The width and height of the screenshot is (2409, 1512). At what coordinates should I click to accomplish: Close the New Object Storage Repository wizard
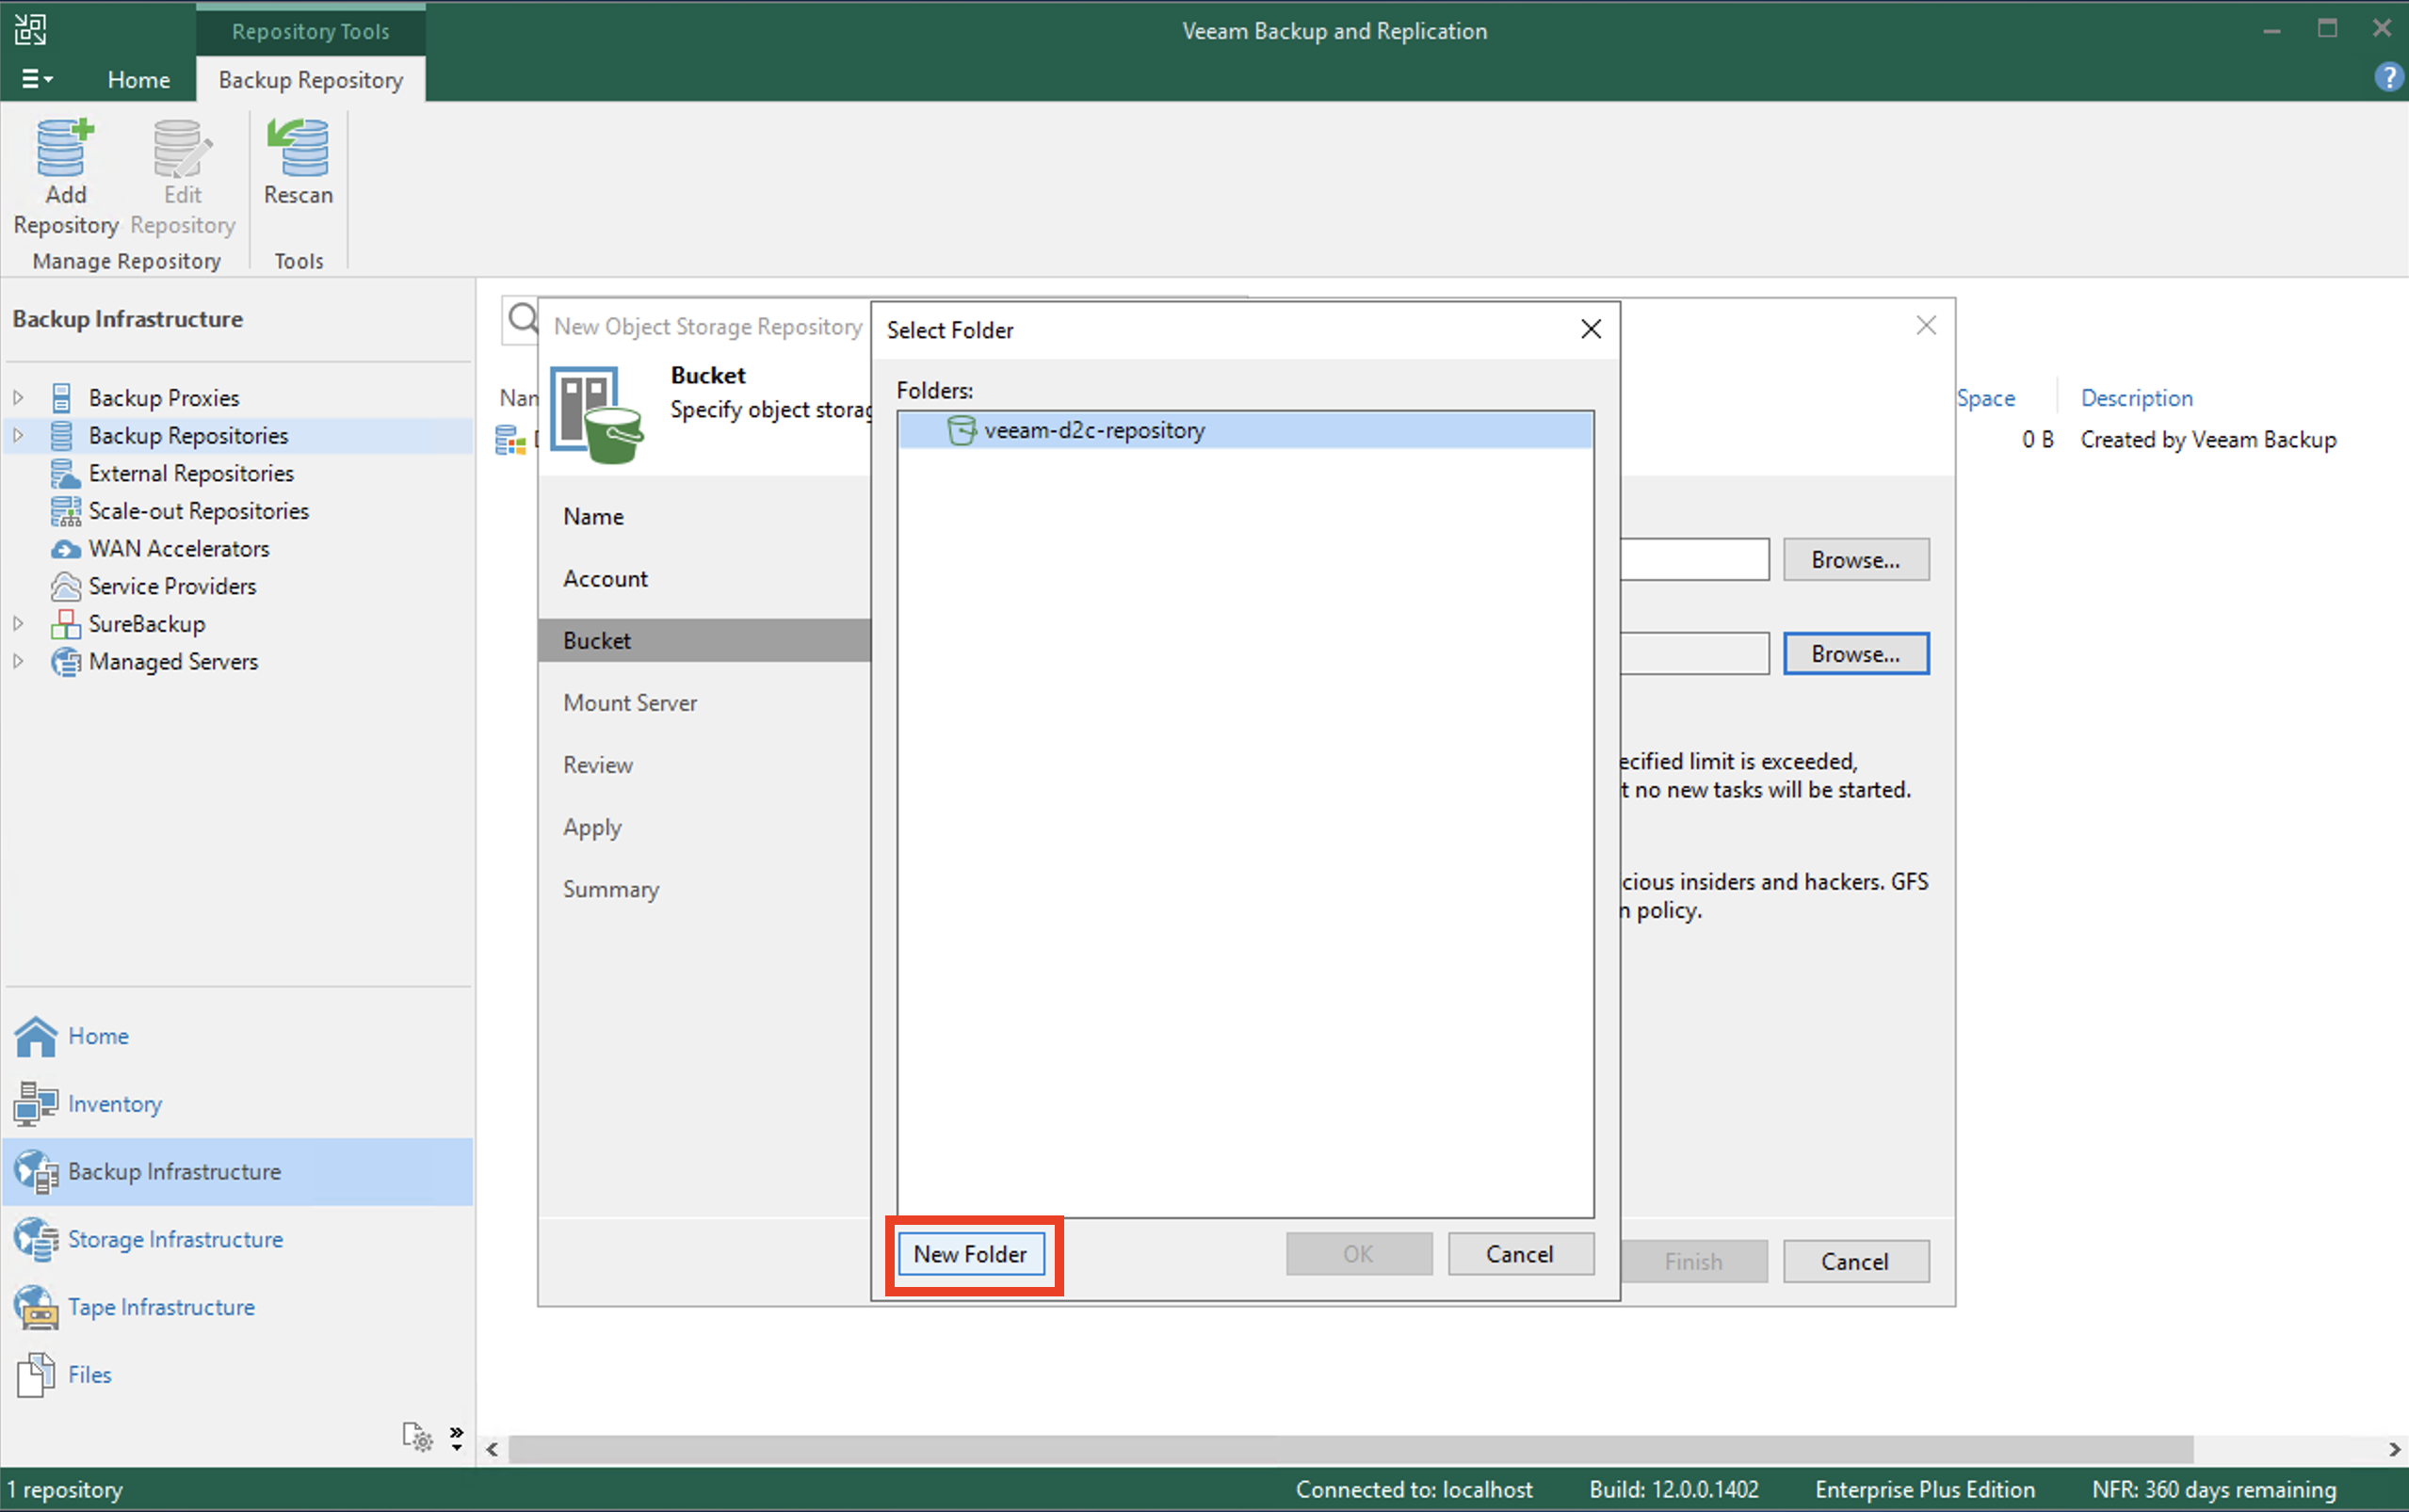point(1926,325)
